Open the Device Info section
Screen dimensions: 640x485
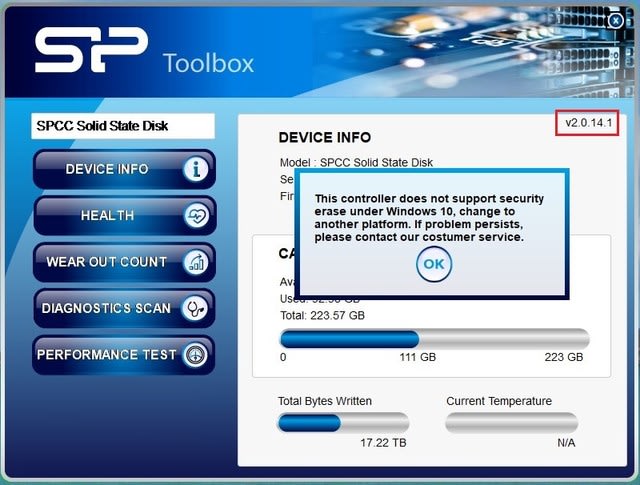pyautogui.click(x=124, y=169)
